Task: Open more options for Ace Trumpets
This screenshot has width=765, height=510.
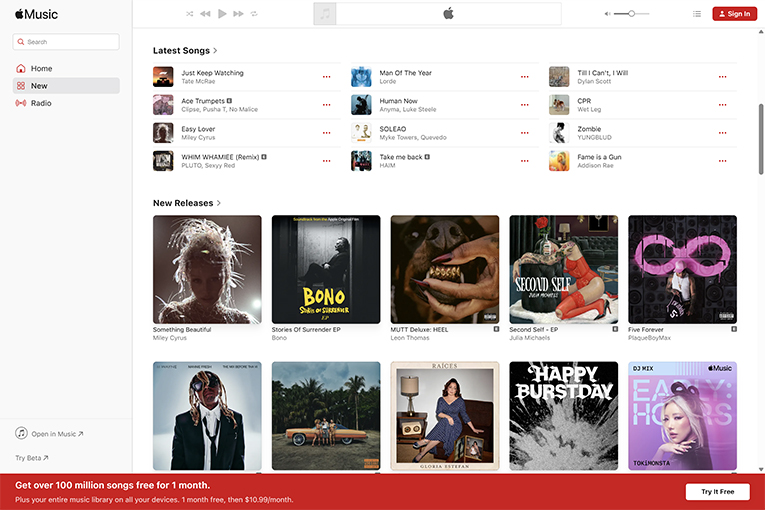Action: 326,105
